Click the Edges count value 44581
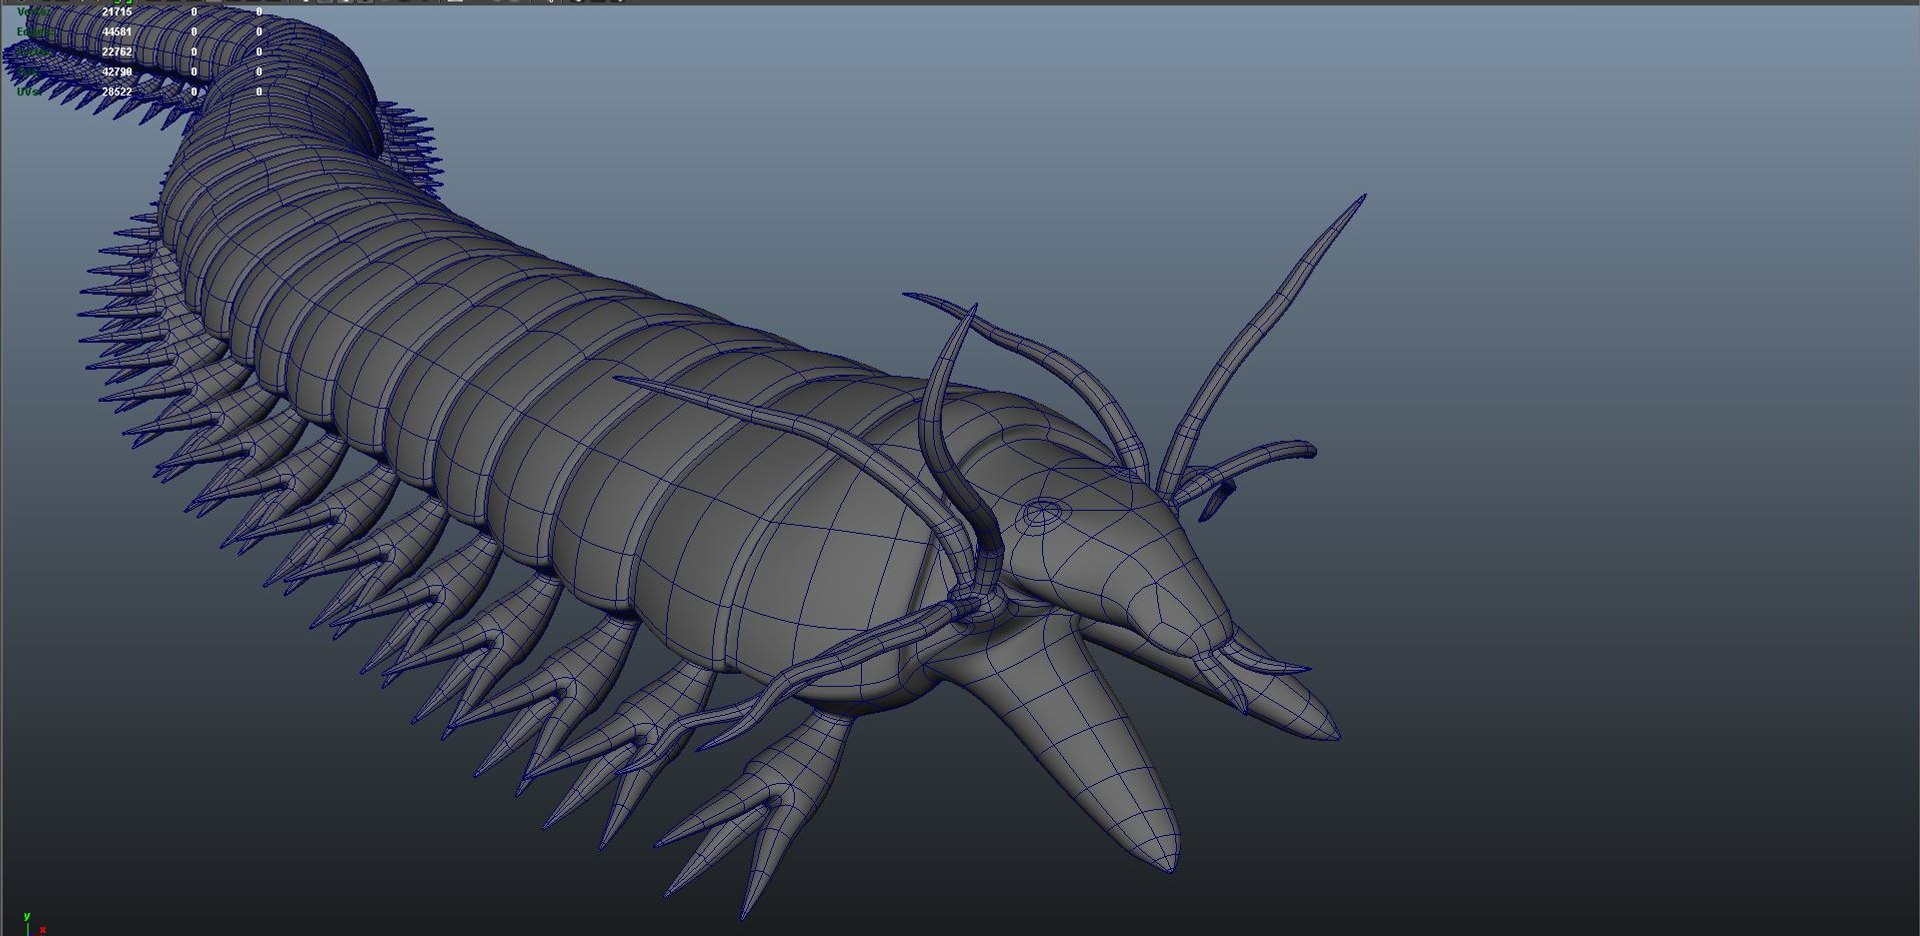Screen dimensions: 1920x936 [116, 32]
